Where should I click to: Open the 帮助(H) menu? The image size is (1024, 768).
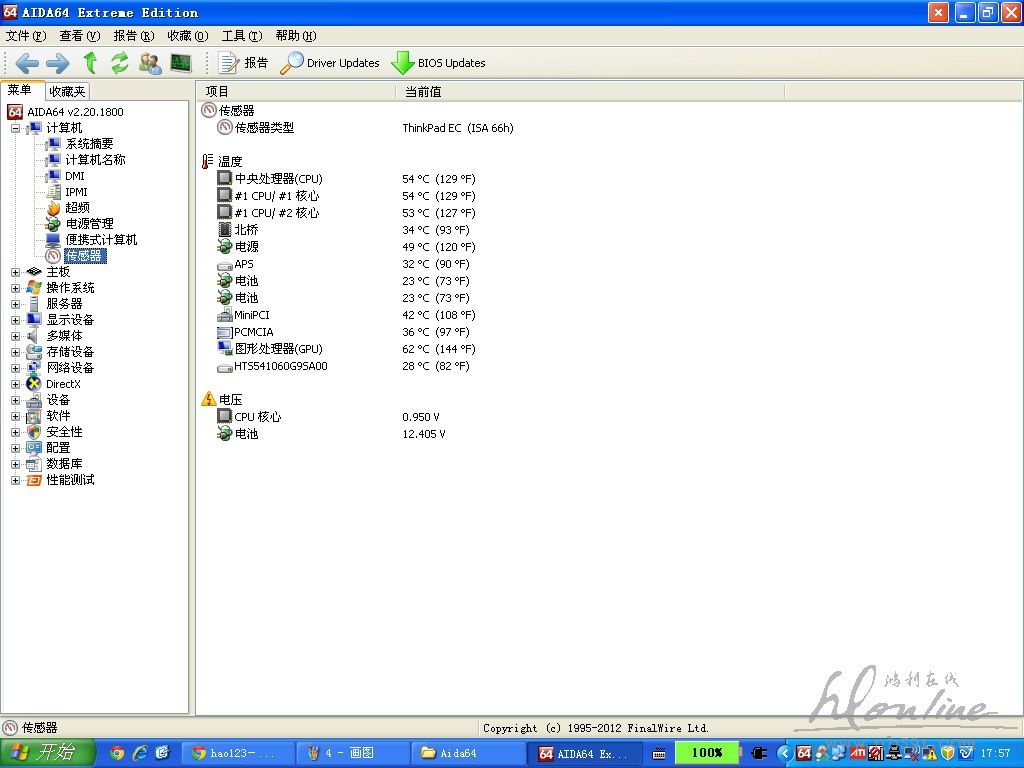click(x=296, y=36)
